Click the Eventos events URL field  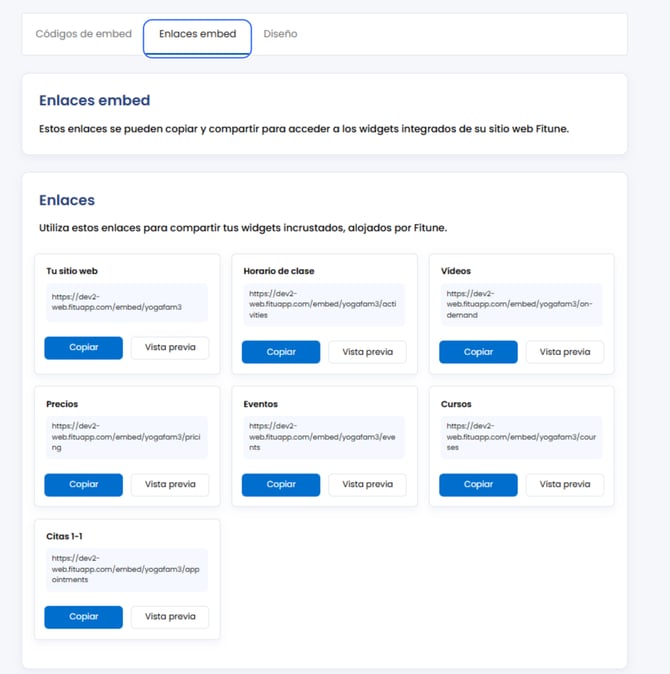pos(324,437)
